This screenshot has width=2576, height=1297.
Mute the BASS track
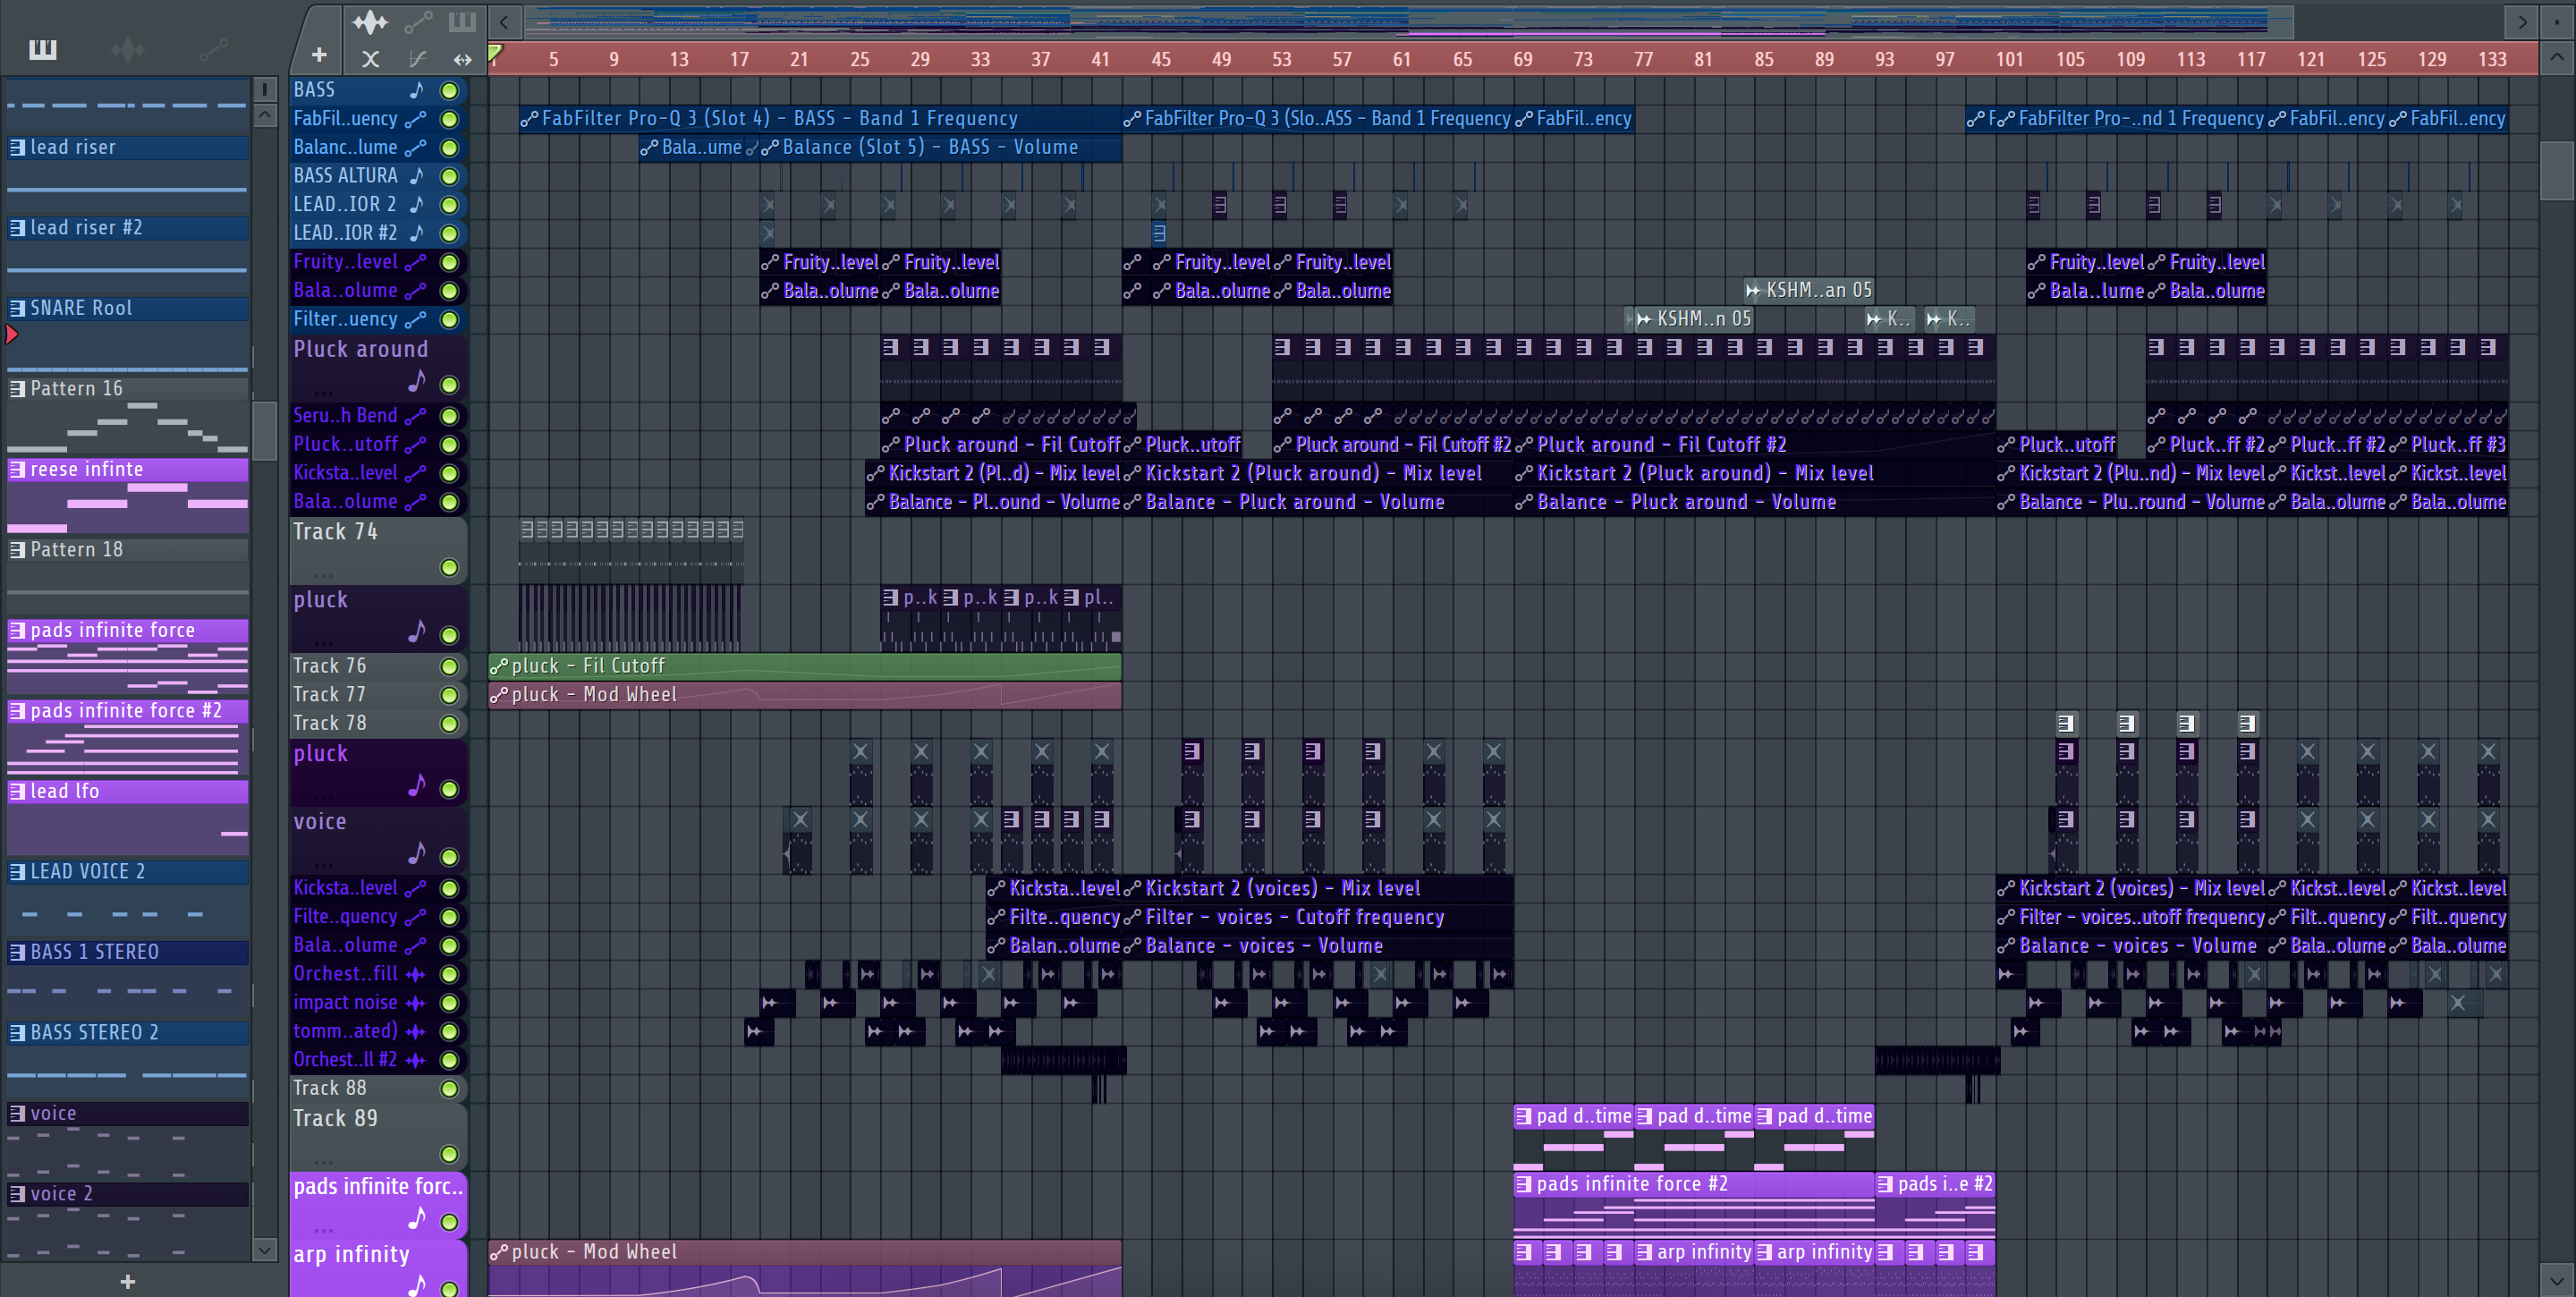click(x=450, y=91)
